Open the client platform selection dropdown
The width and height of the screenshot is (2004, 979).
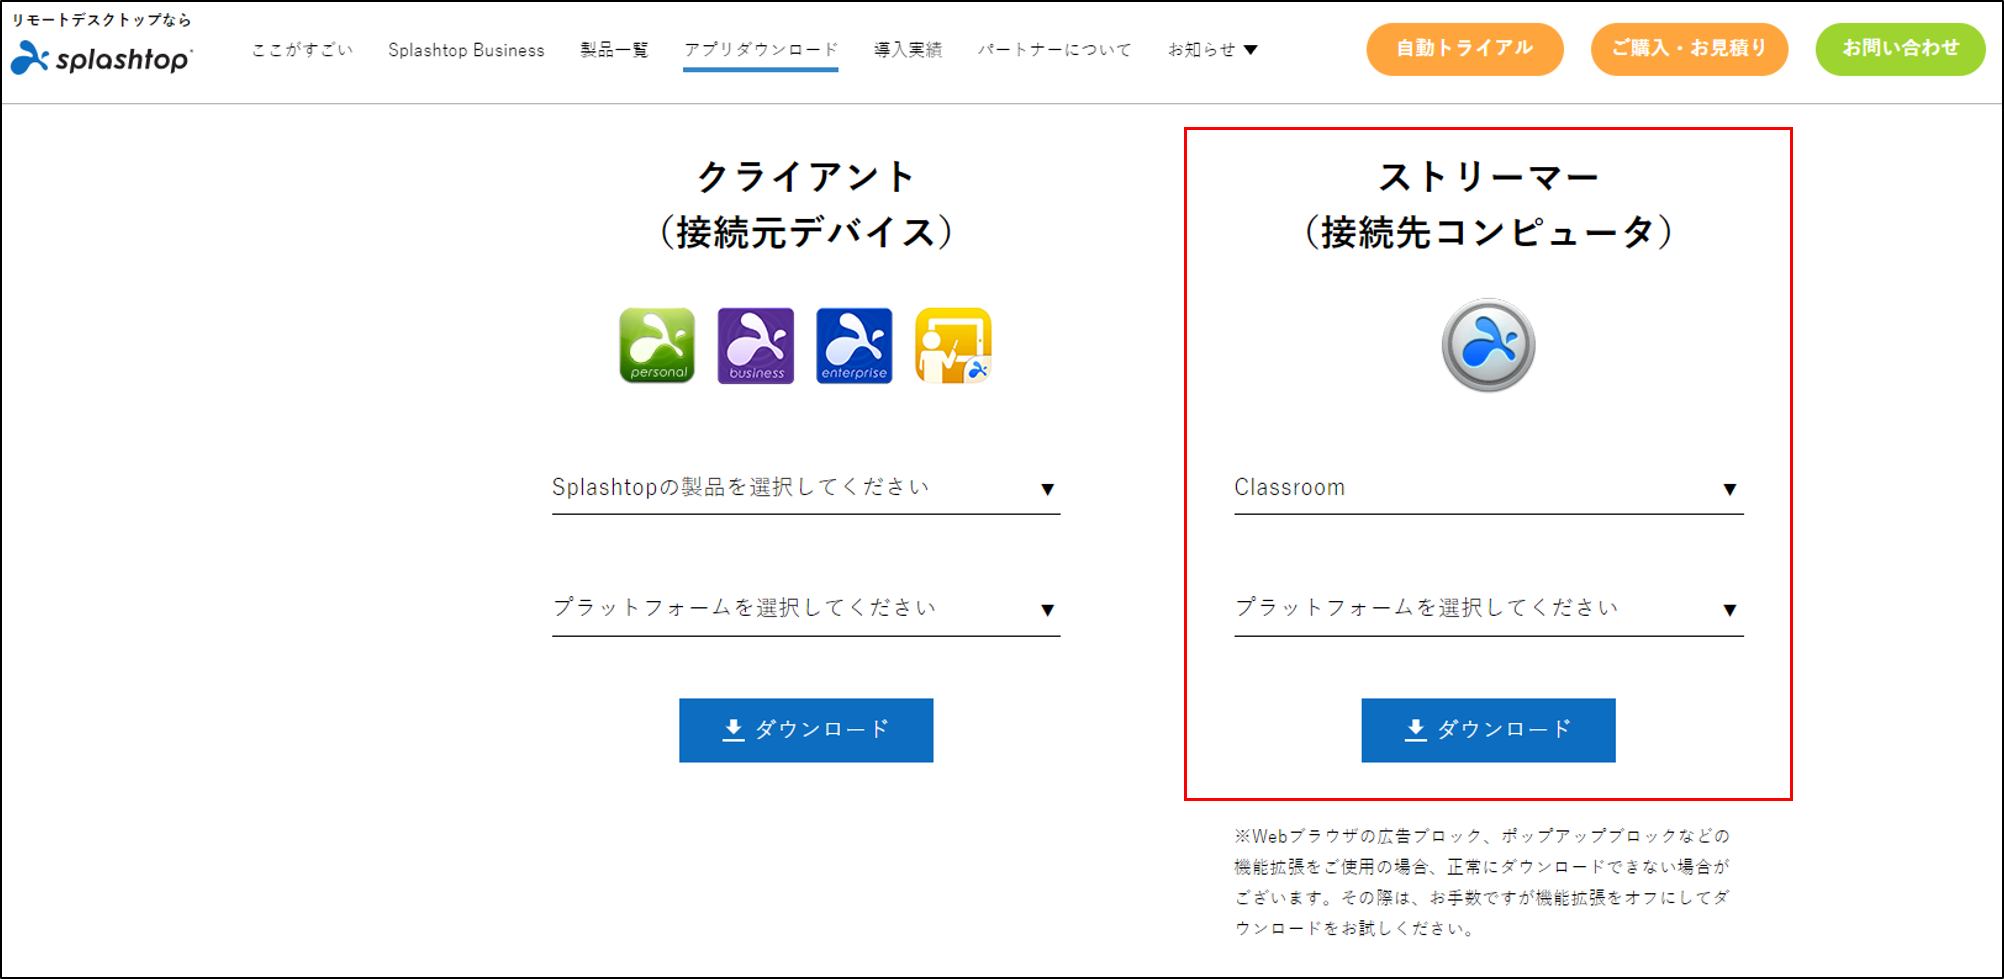pos(806,609)
